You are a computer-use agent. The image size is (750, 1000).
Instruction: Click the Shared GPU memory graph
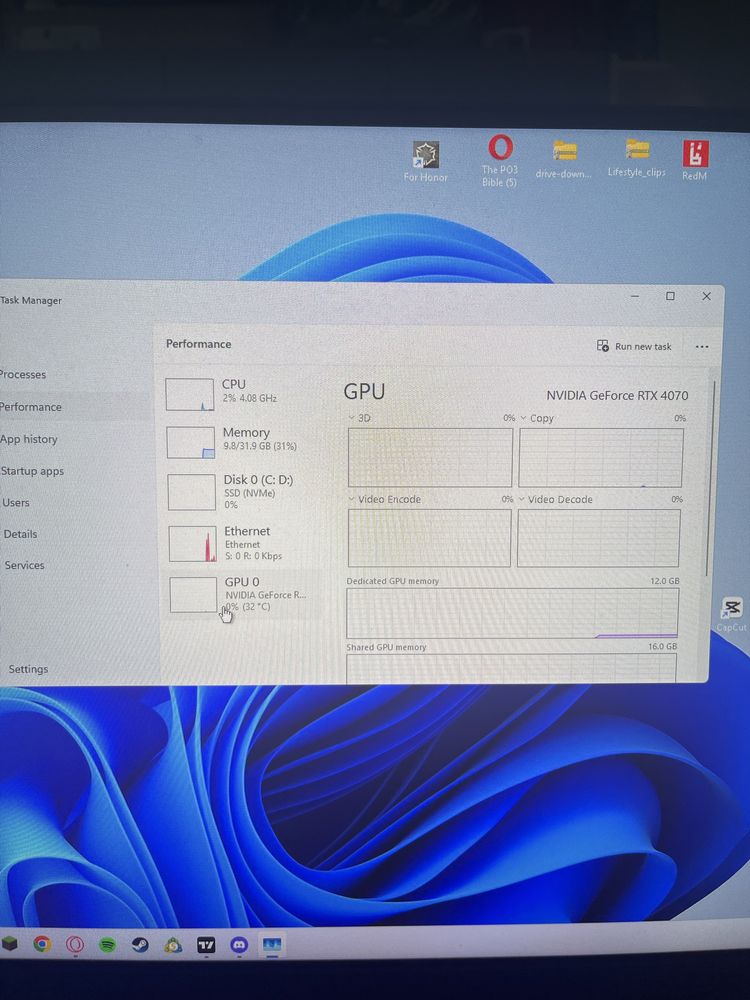pyautogui.click(x=511, y=668)
